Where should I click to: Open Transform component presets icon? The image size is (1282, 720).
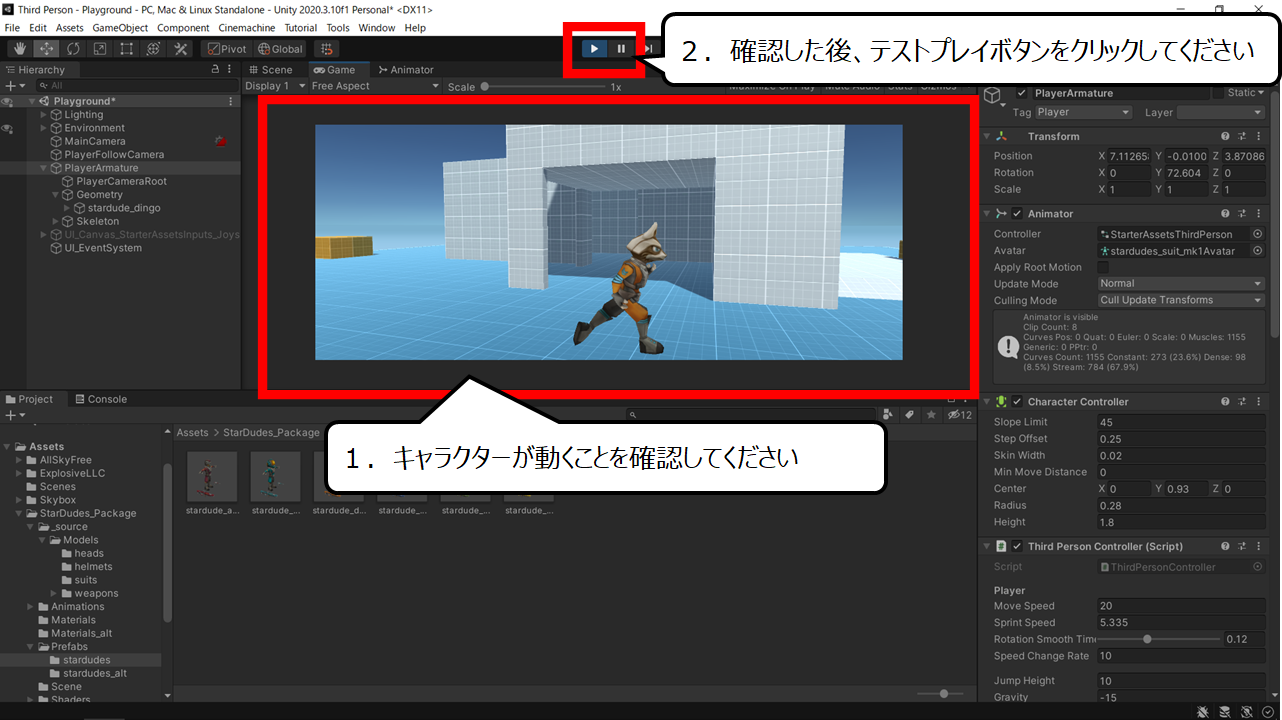pos(1242,136)
